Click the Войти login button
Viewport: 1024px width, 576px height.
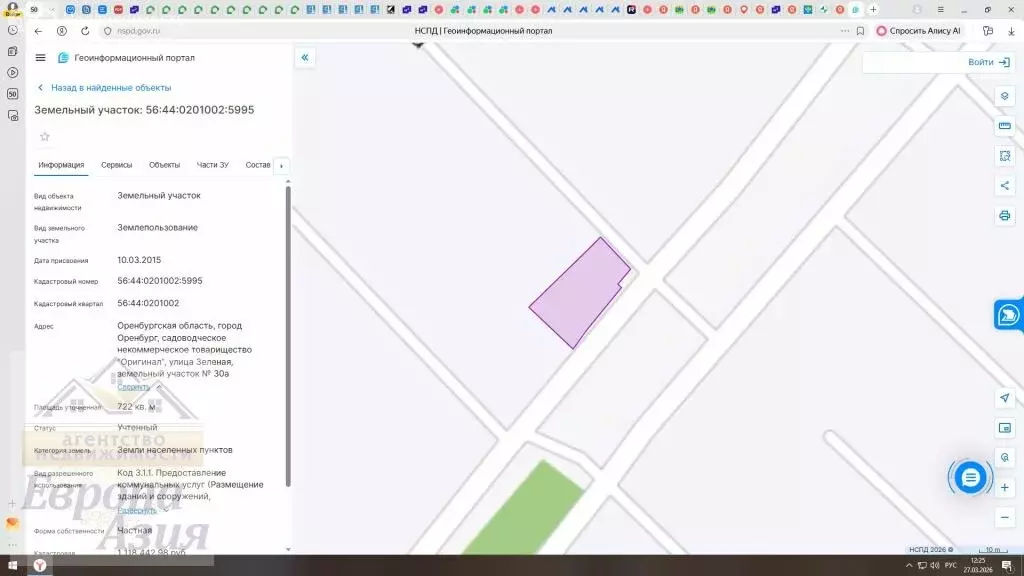click(988, 62)
